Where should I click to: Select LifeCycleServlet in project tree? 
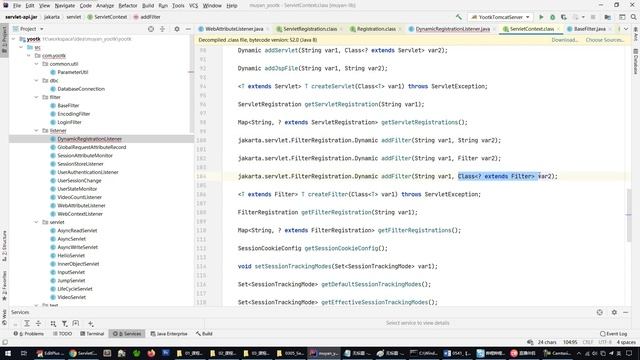point(75,289)
